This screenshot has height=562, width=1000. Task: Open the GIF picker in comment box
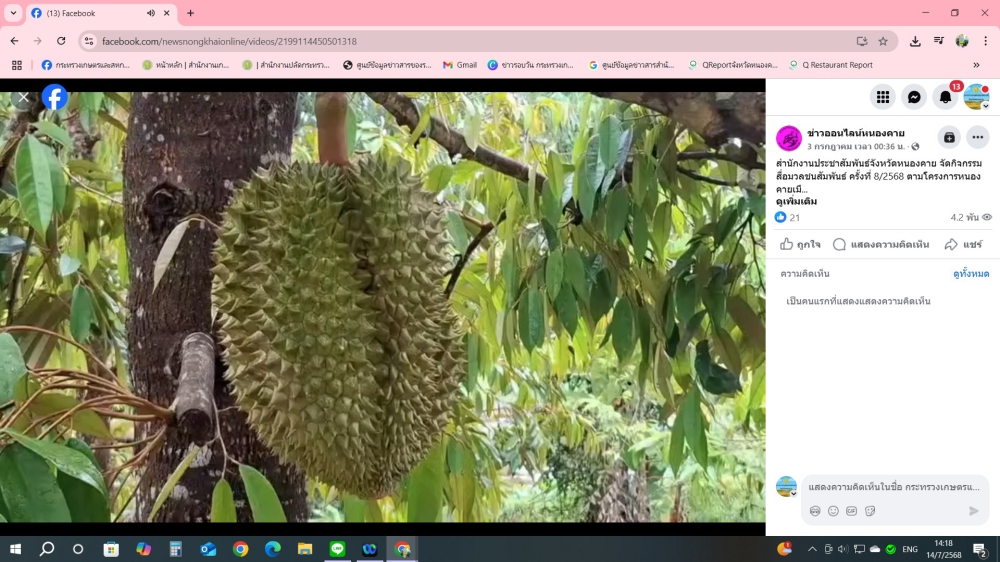pos(851,511)
